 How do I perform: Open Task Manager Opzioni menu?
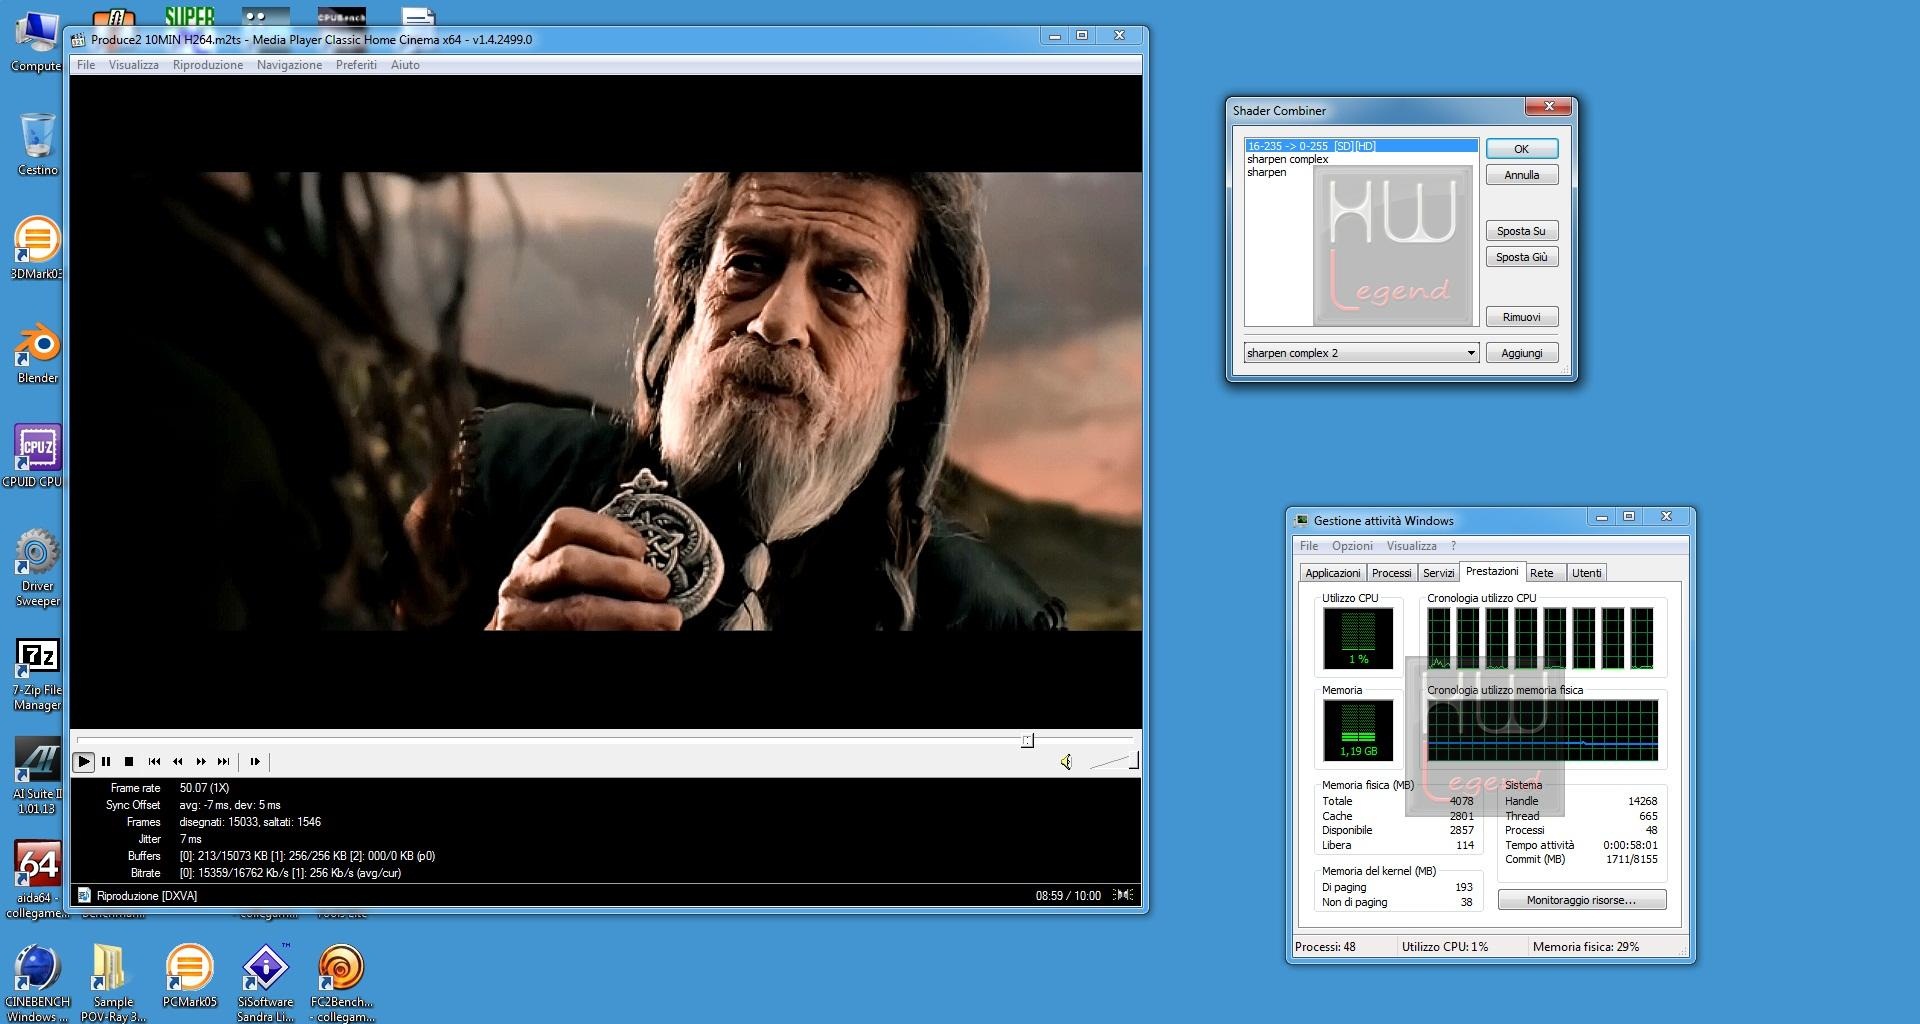point(1352,546)
